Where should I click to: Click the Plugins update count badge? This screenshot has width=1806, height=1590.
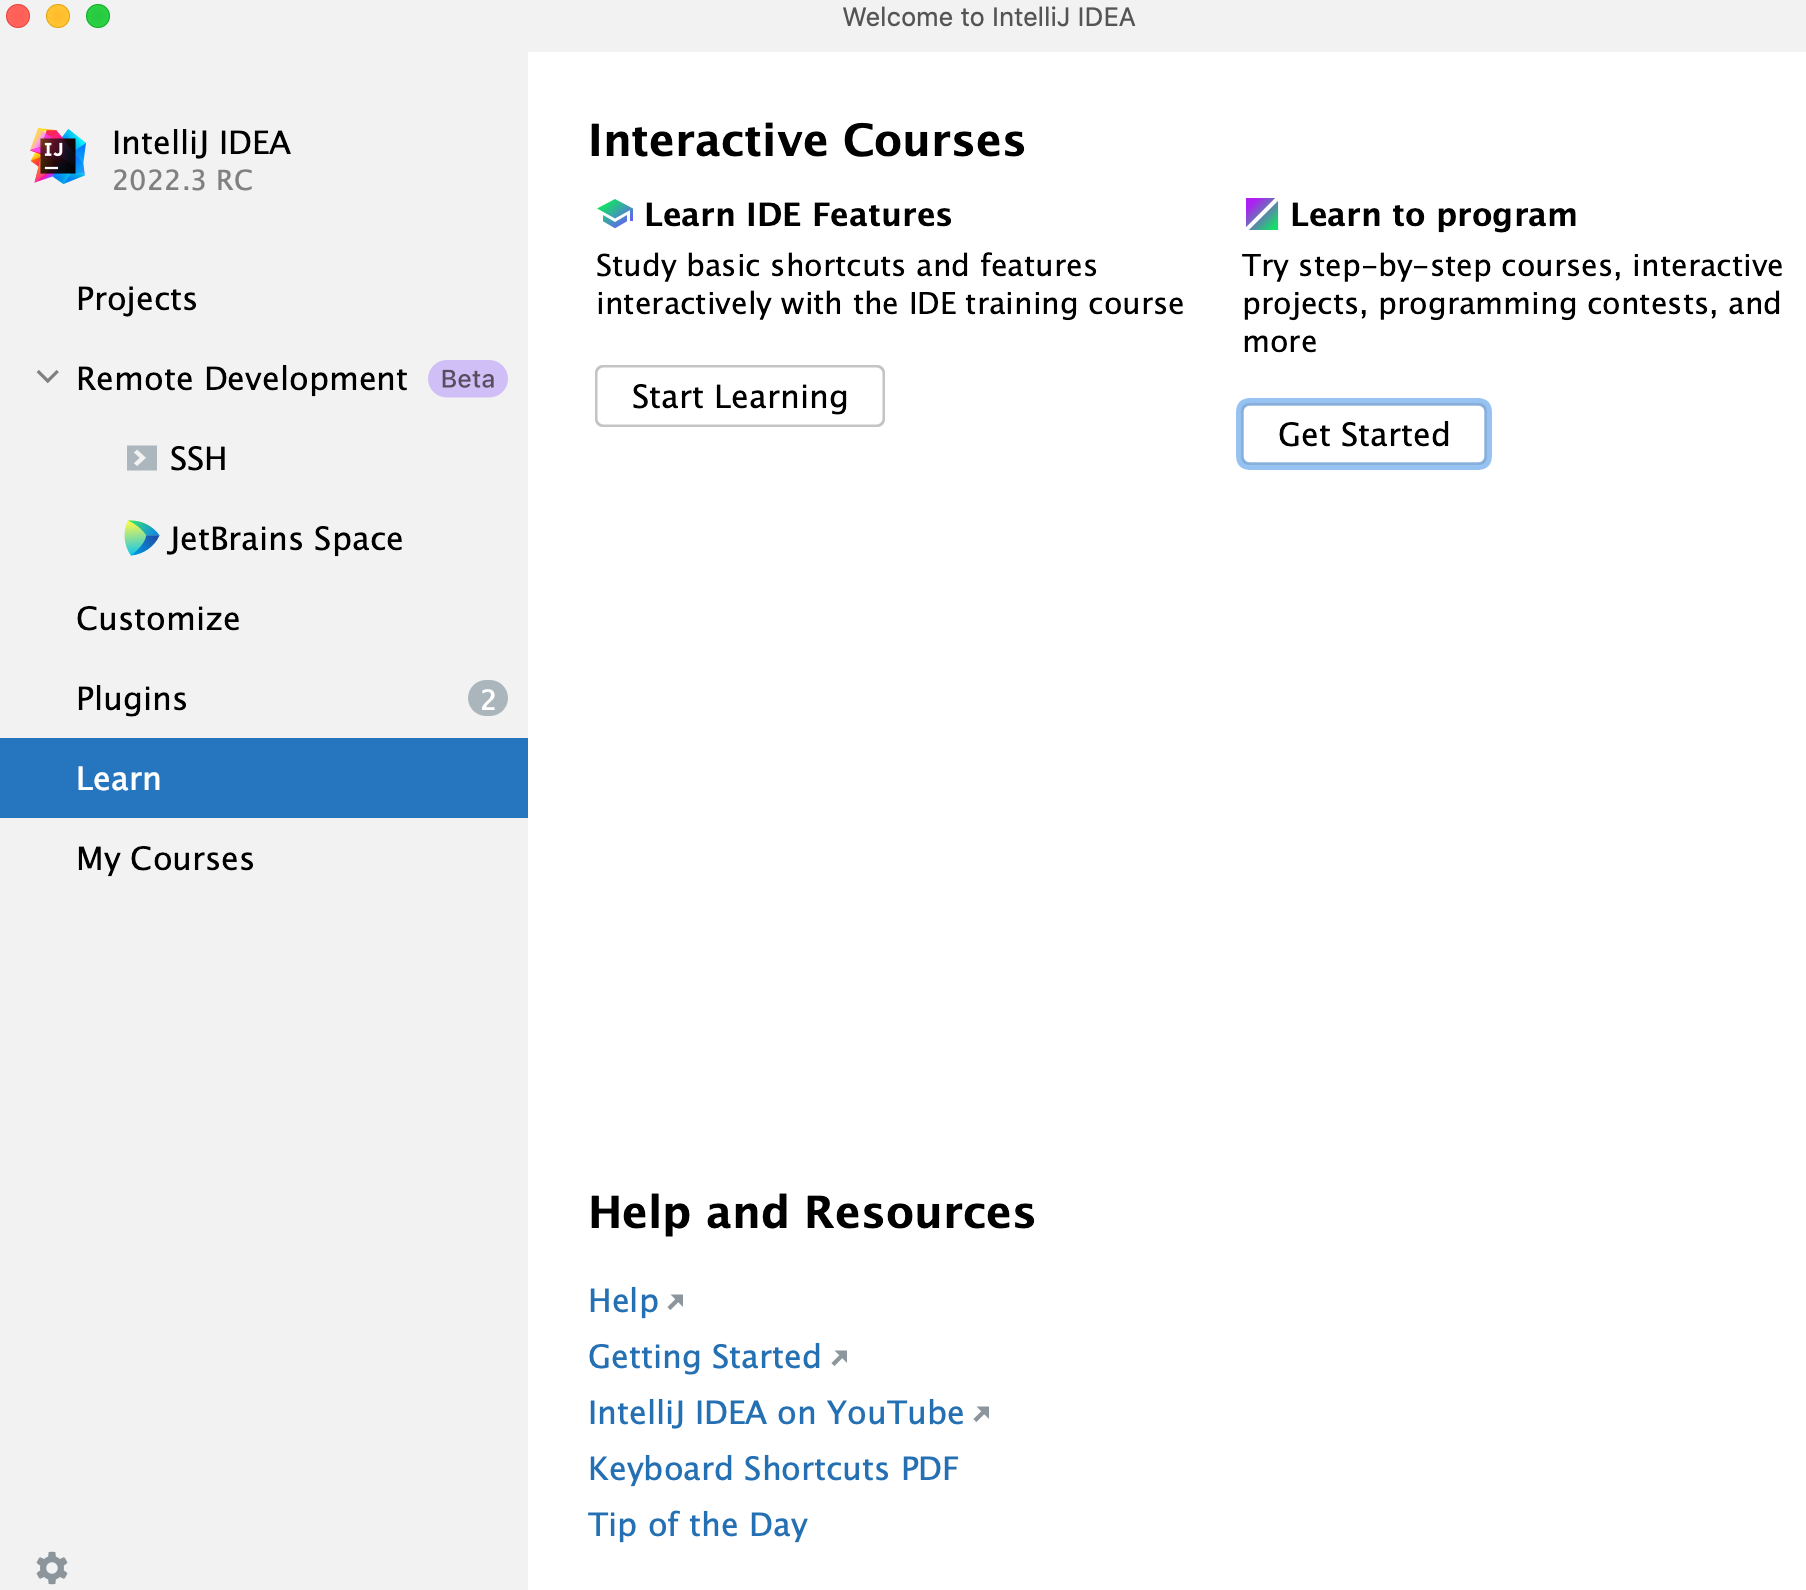[x=488, y=698]
